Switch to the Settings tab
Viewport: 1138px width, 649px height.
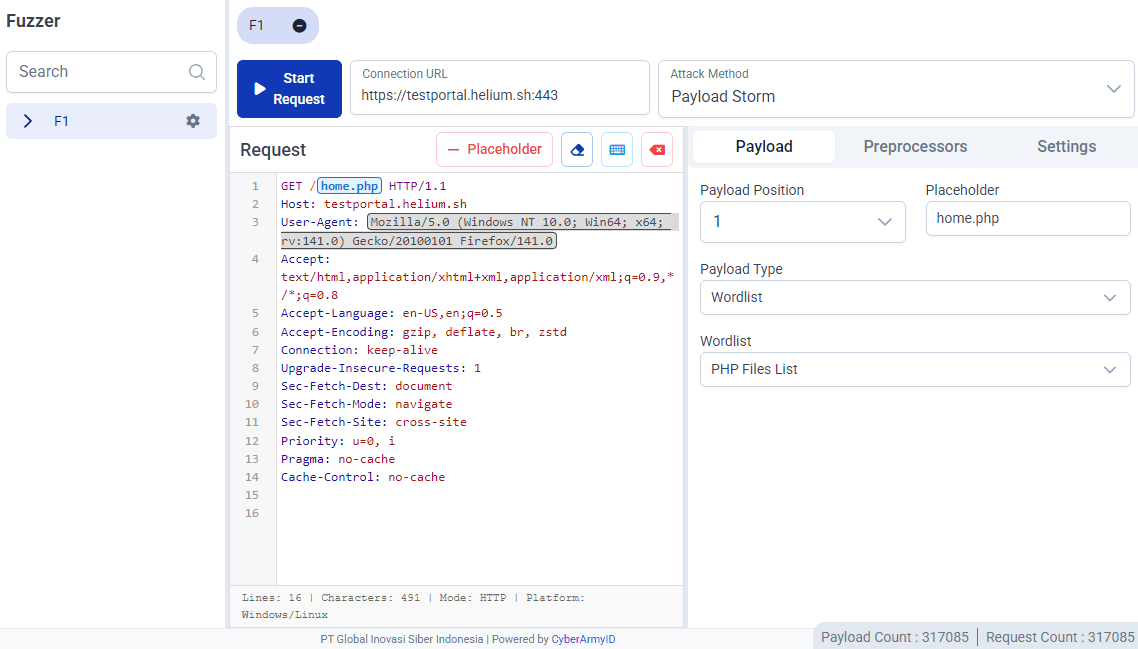coord(1066,147)
